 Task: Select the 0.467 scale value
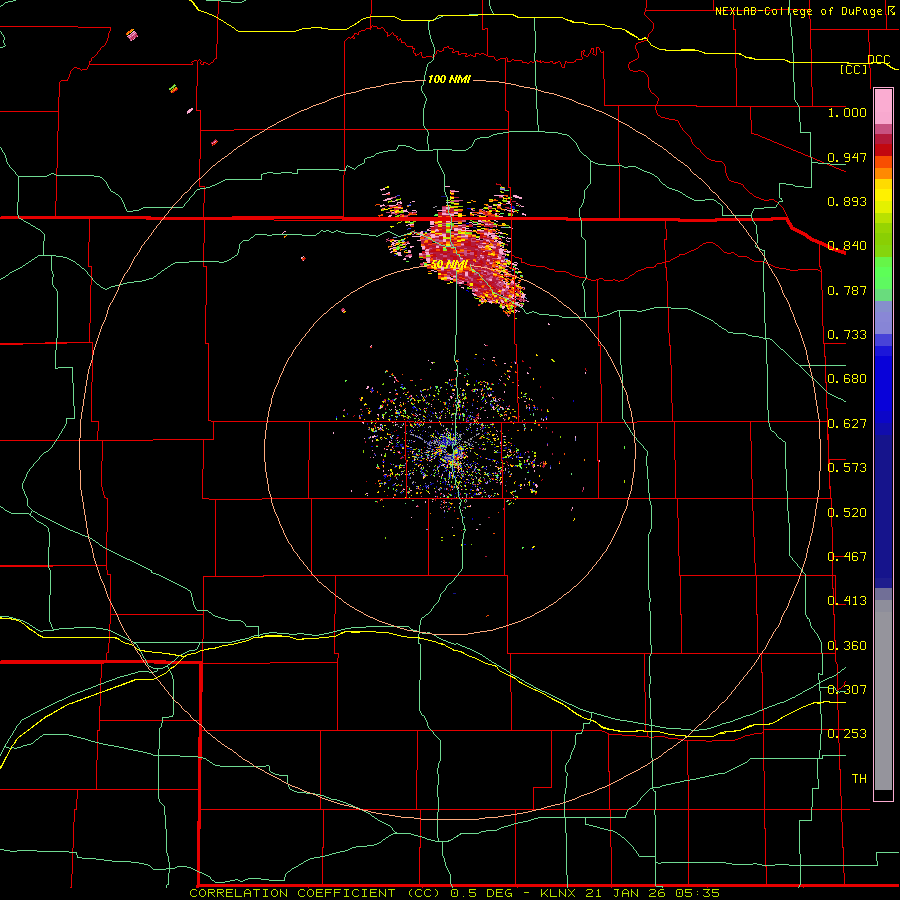click(847, 556)
